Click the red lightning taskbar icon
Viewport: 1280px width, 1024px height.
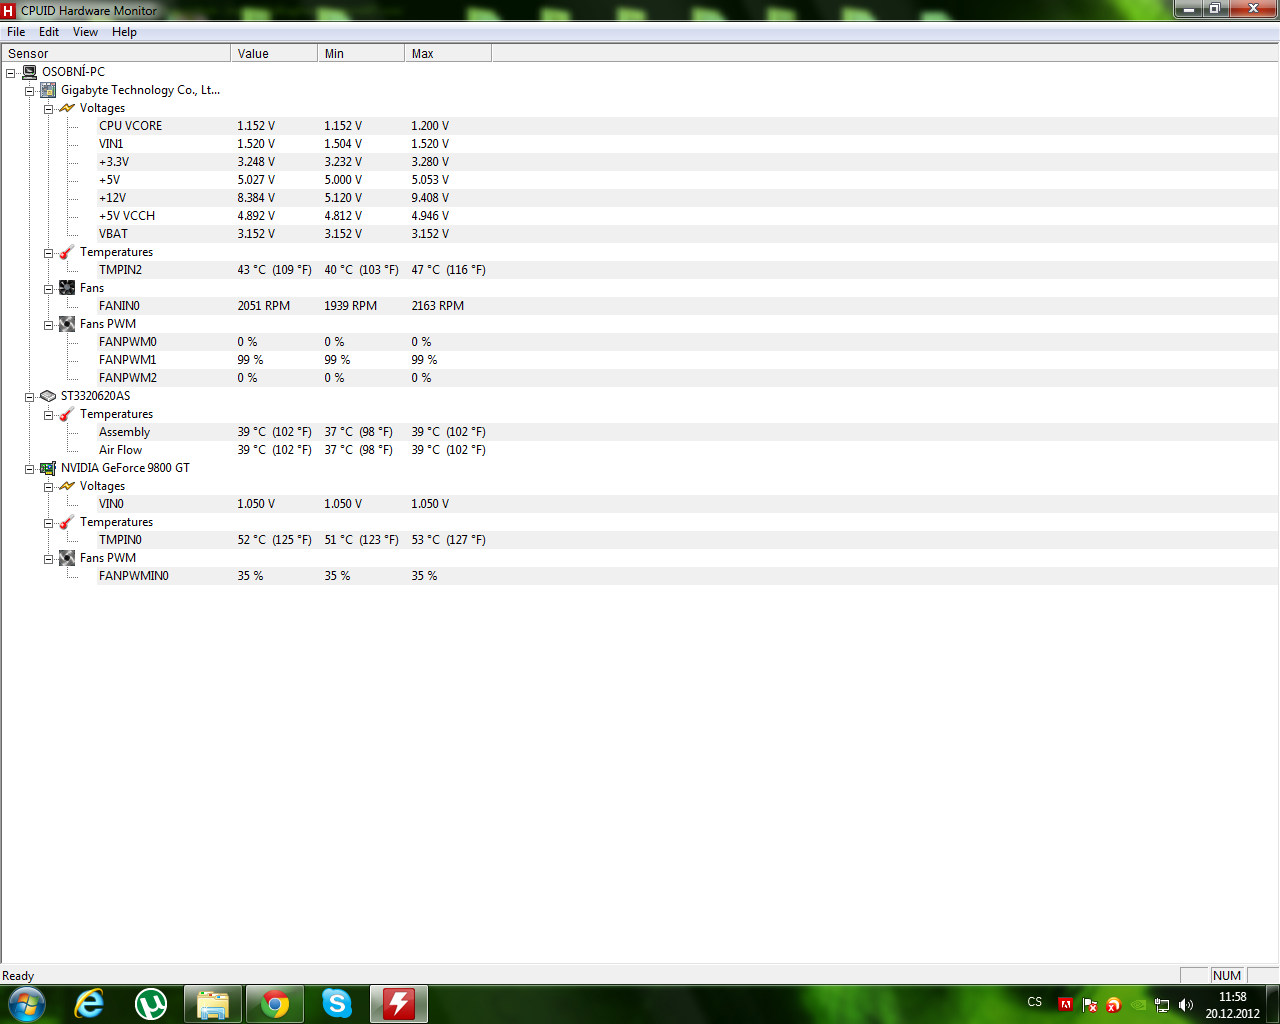point(399,1004)
